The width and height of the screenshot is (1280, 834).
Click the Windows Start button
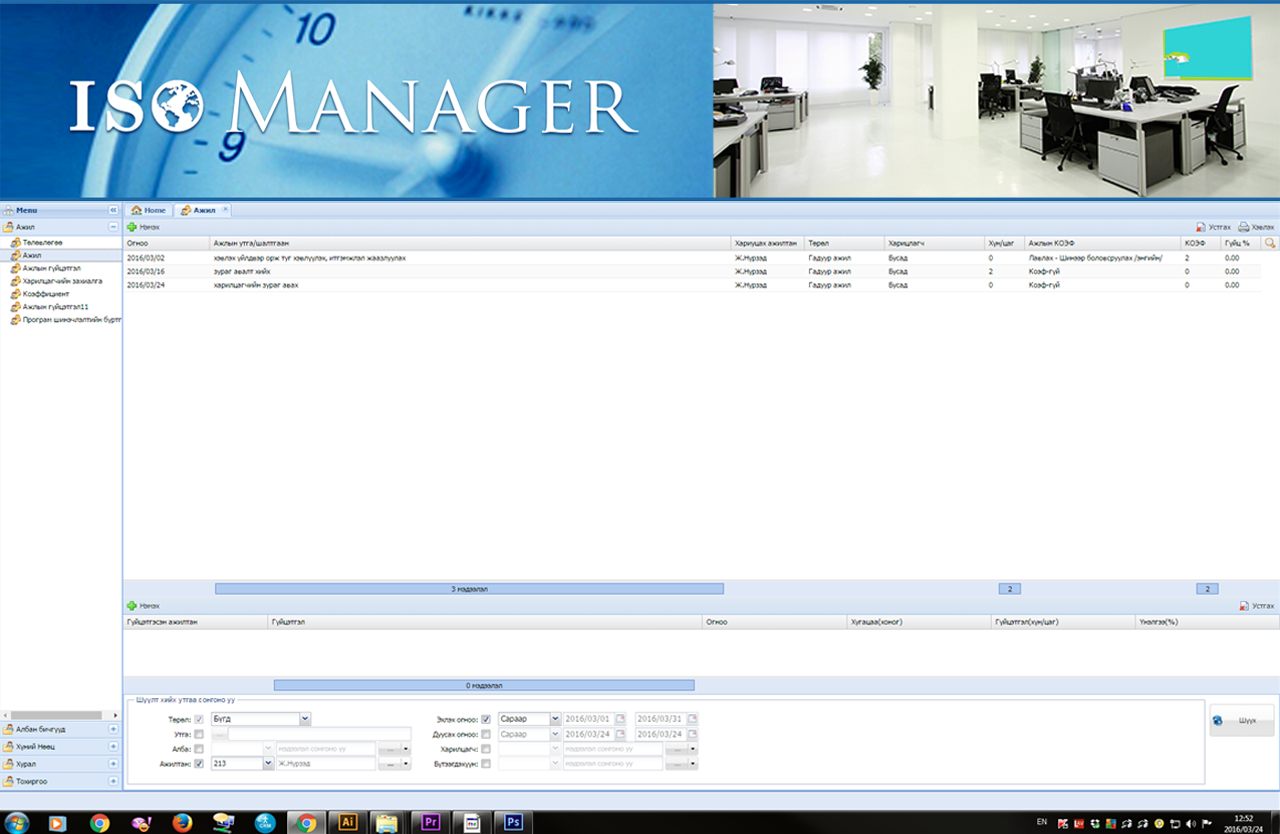pos(17,822)
